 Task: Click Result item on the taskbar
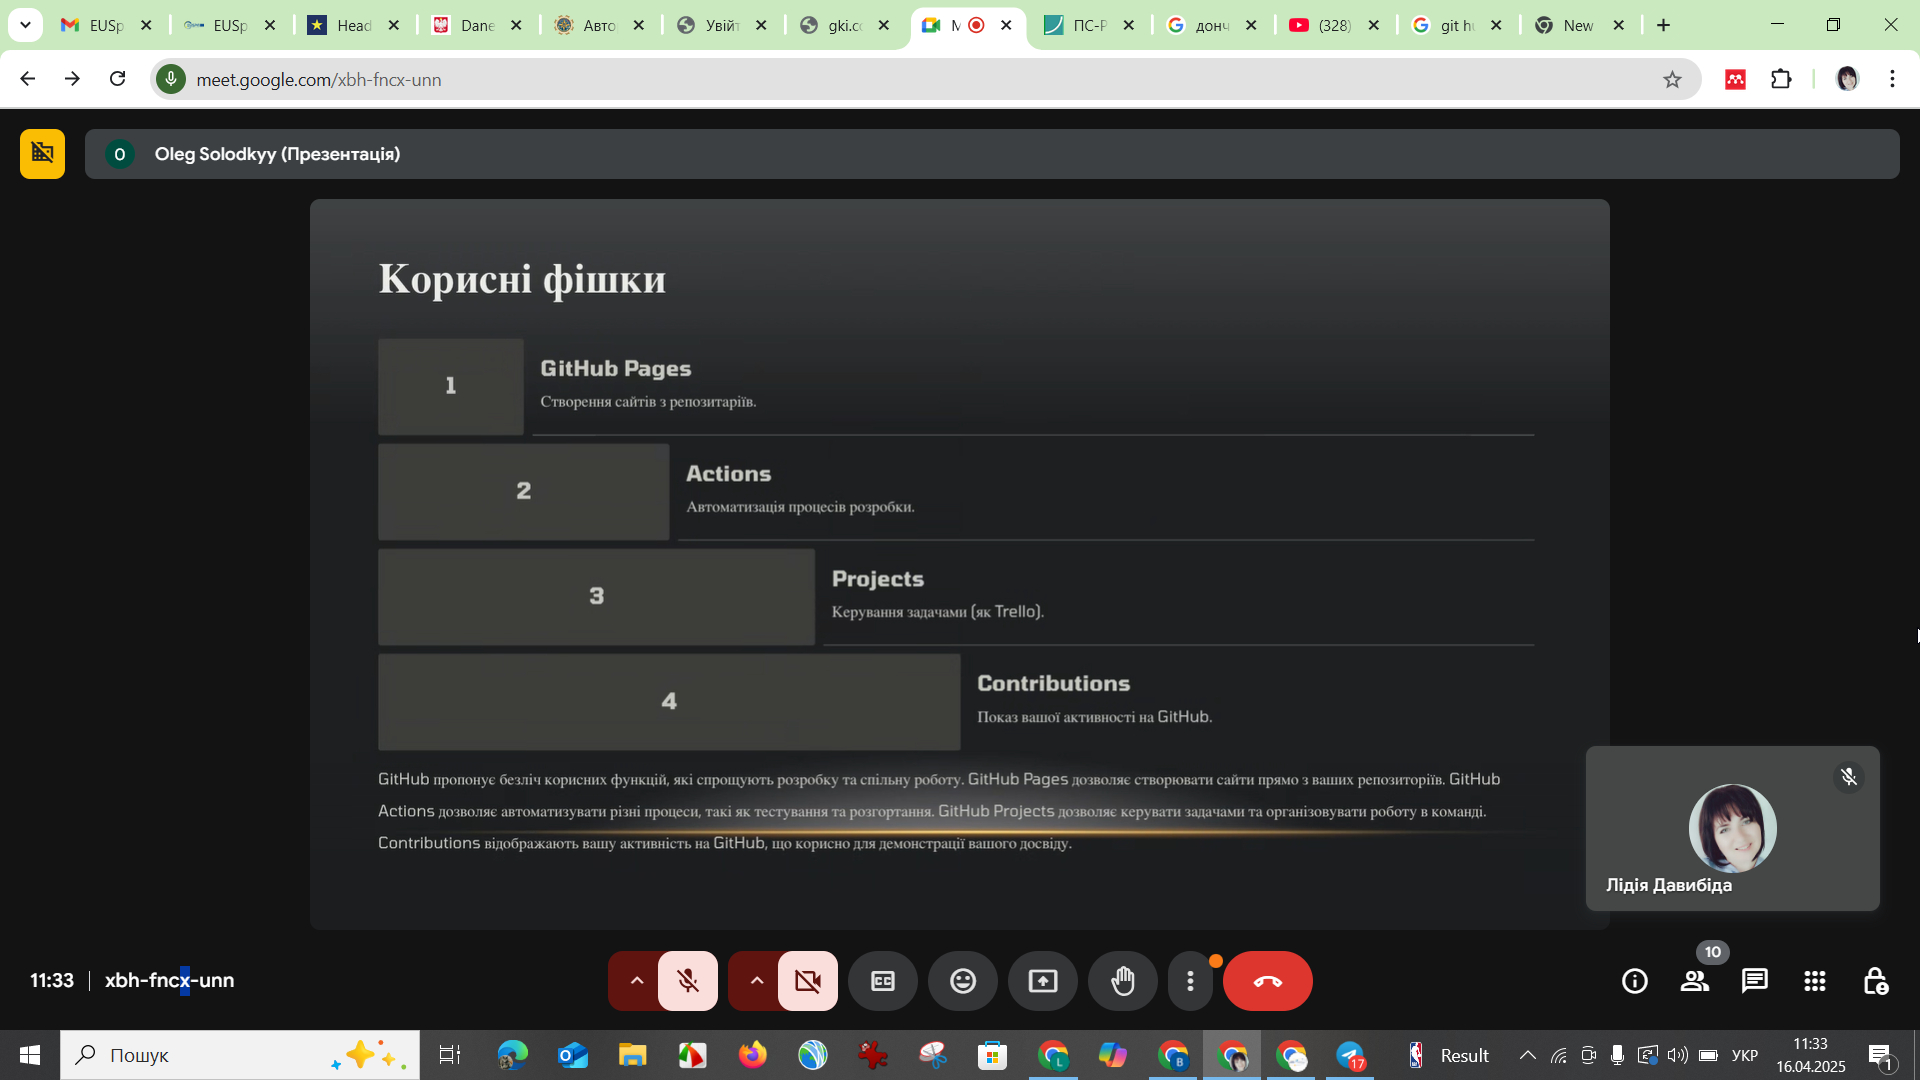click(1449, 1055)
